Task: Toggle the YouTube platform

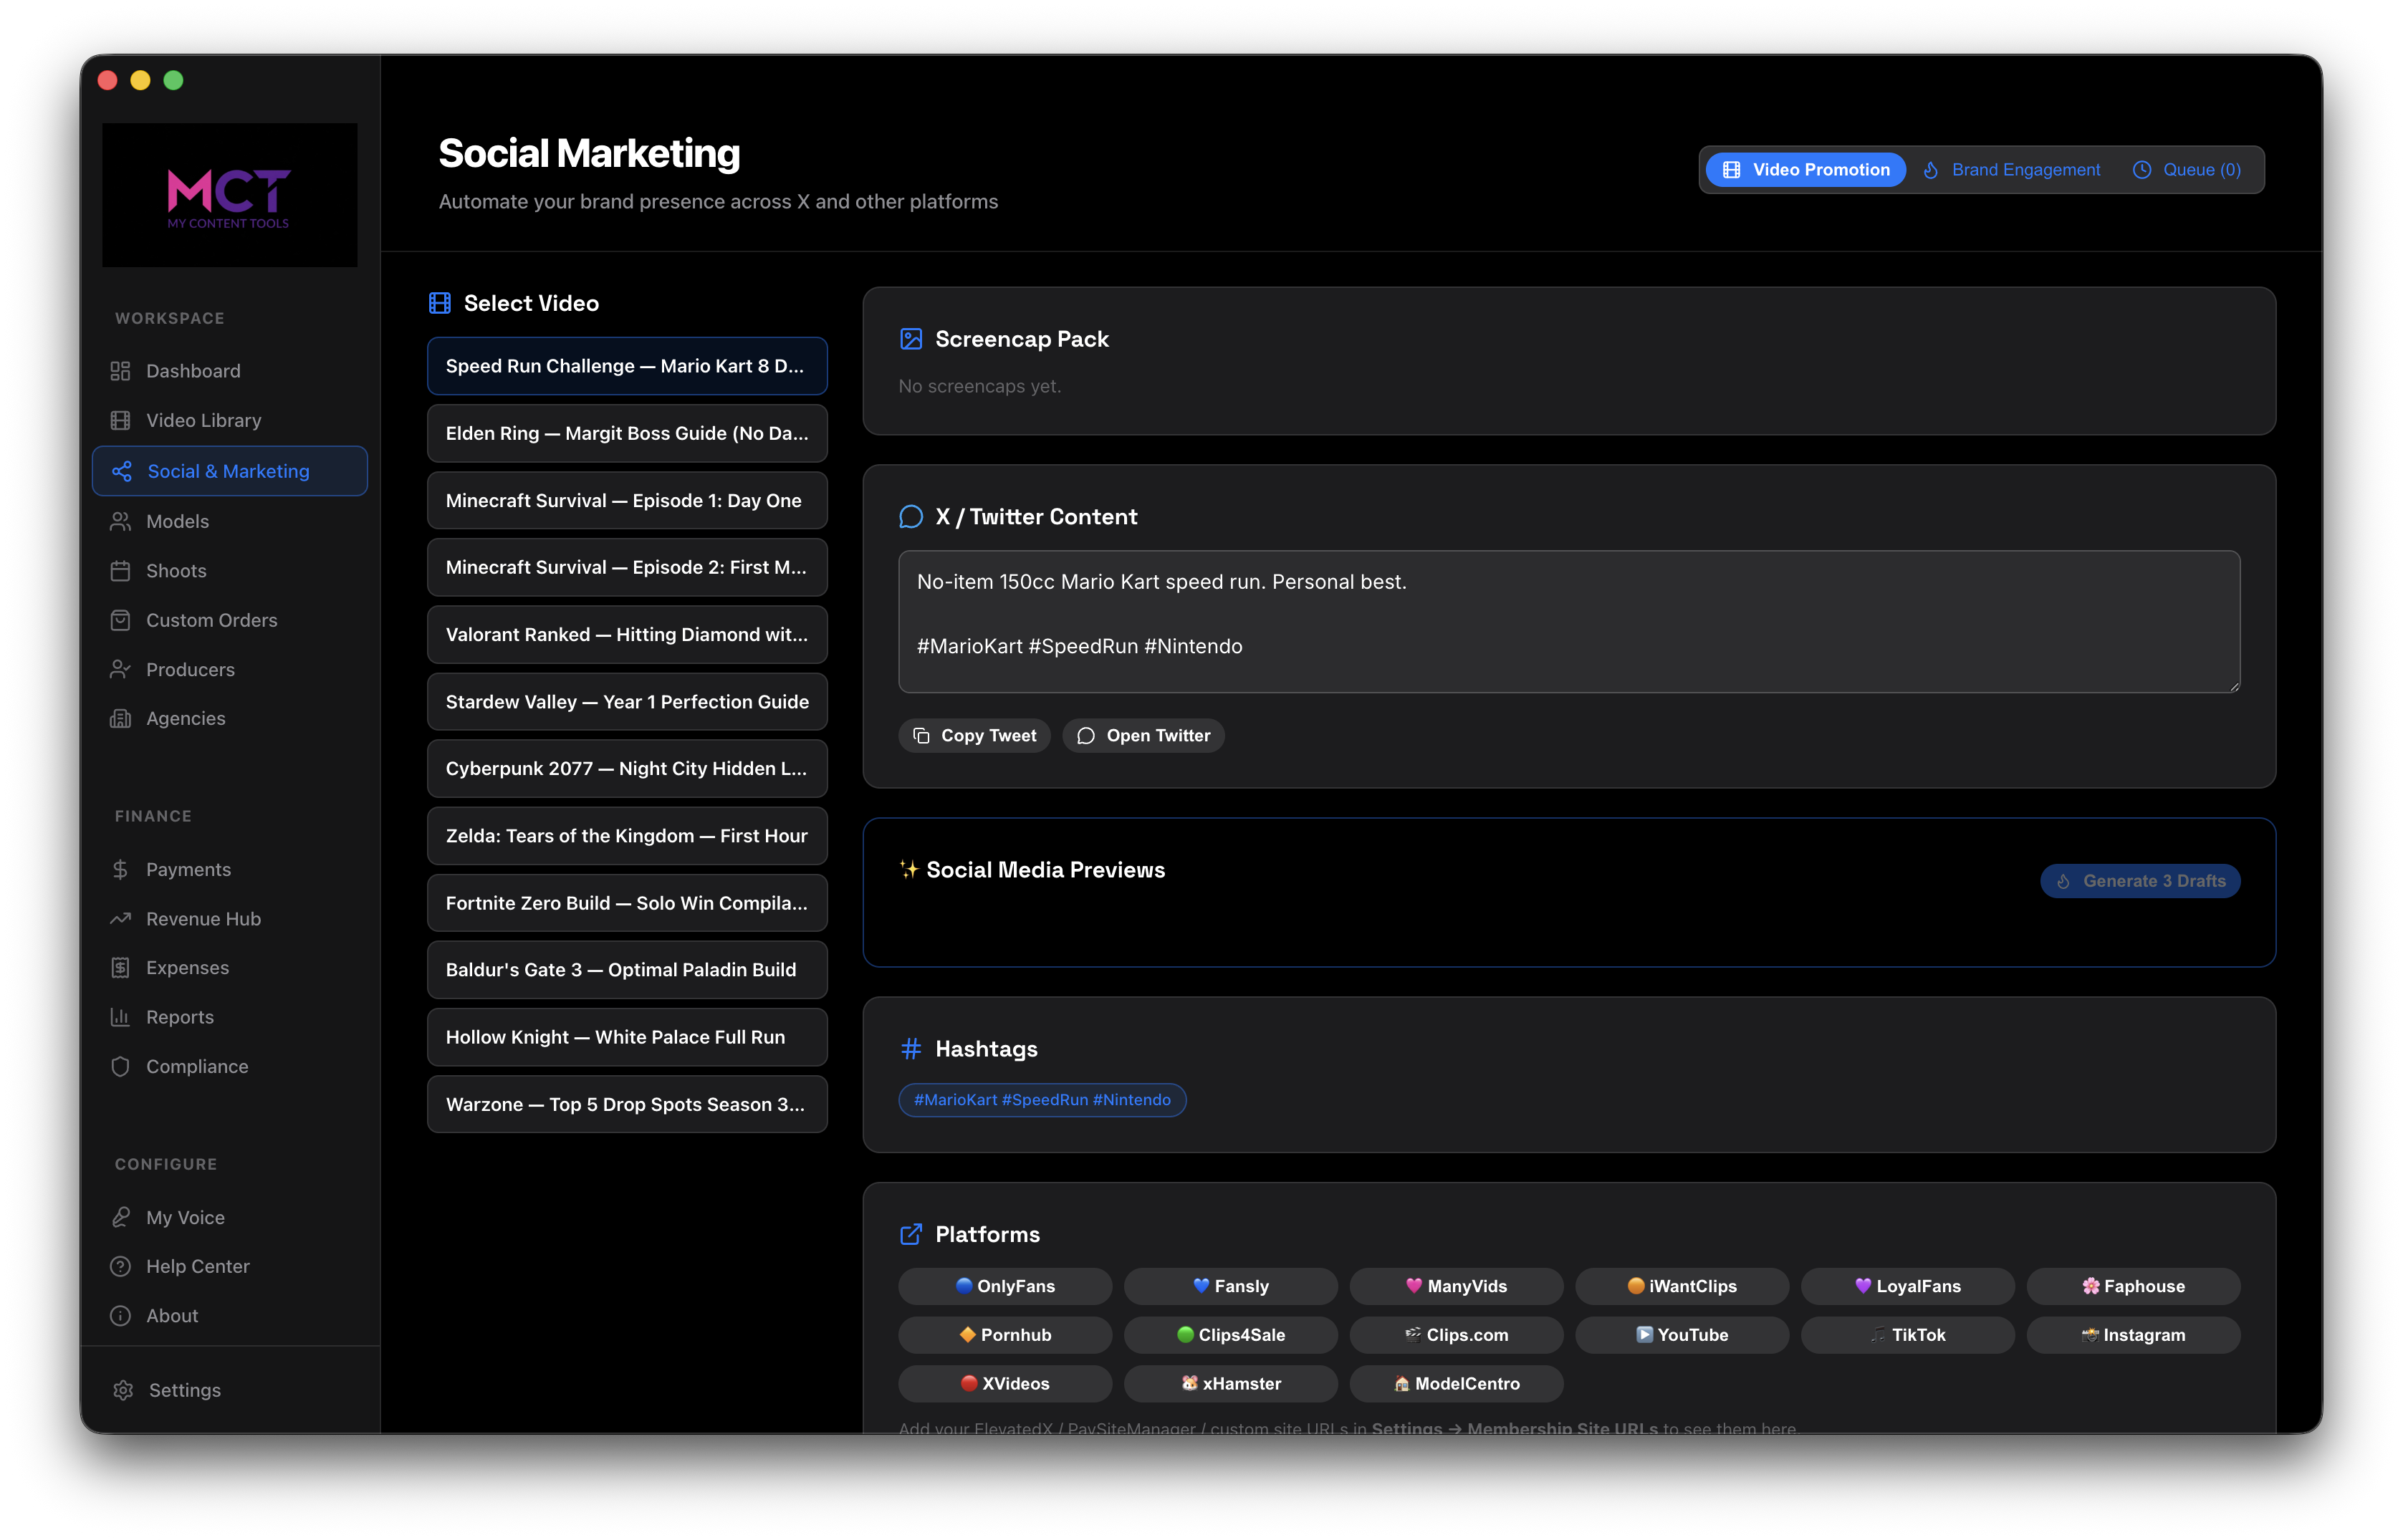Action: tap(1682, 1334)
